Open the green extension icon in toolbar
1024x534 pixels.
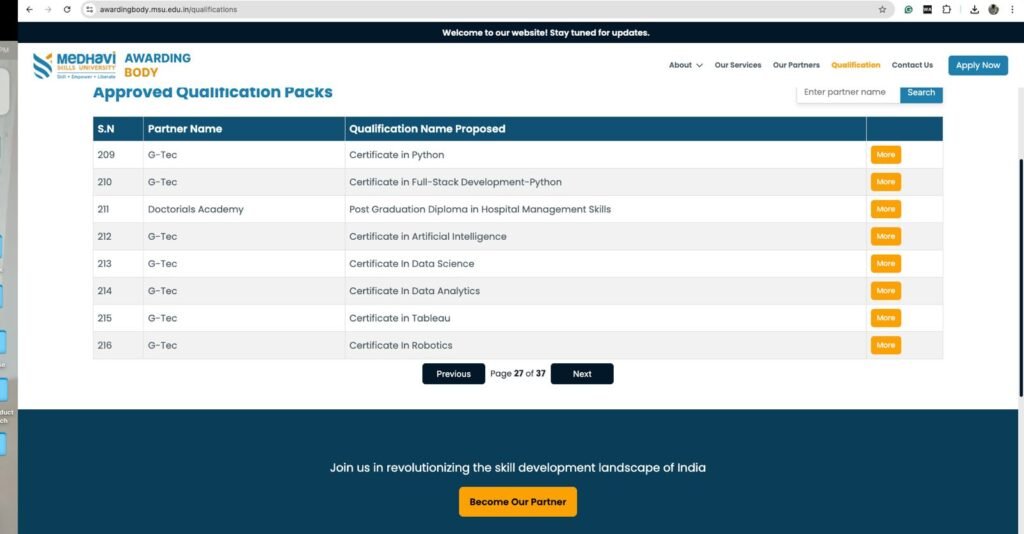tap(908, 10)
